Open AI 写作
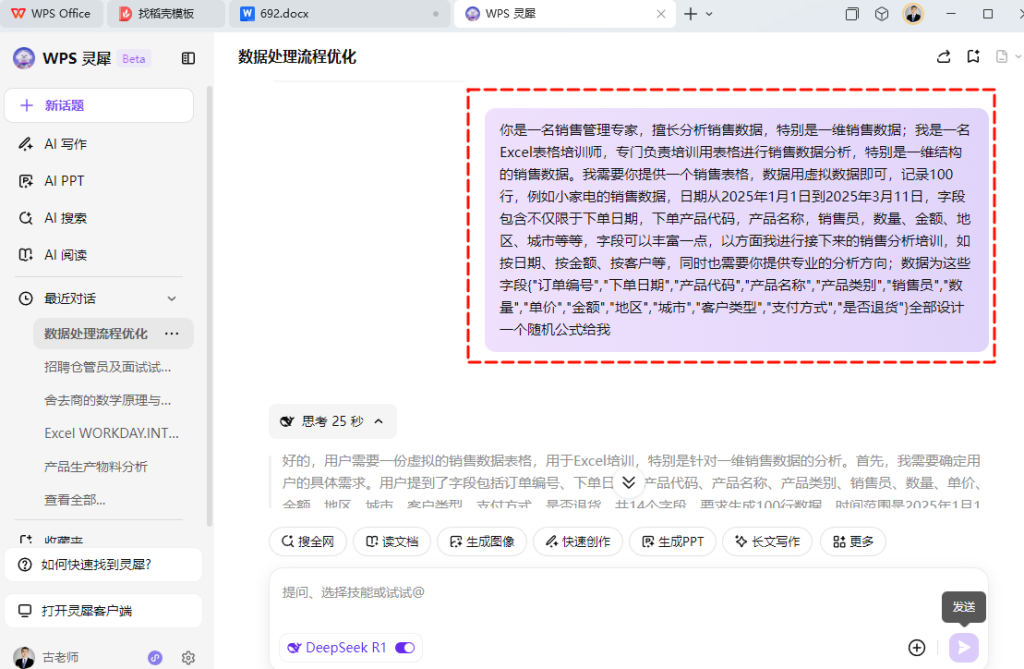 tap(65, 144)
